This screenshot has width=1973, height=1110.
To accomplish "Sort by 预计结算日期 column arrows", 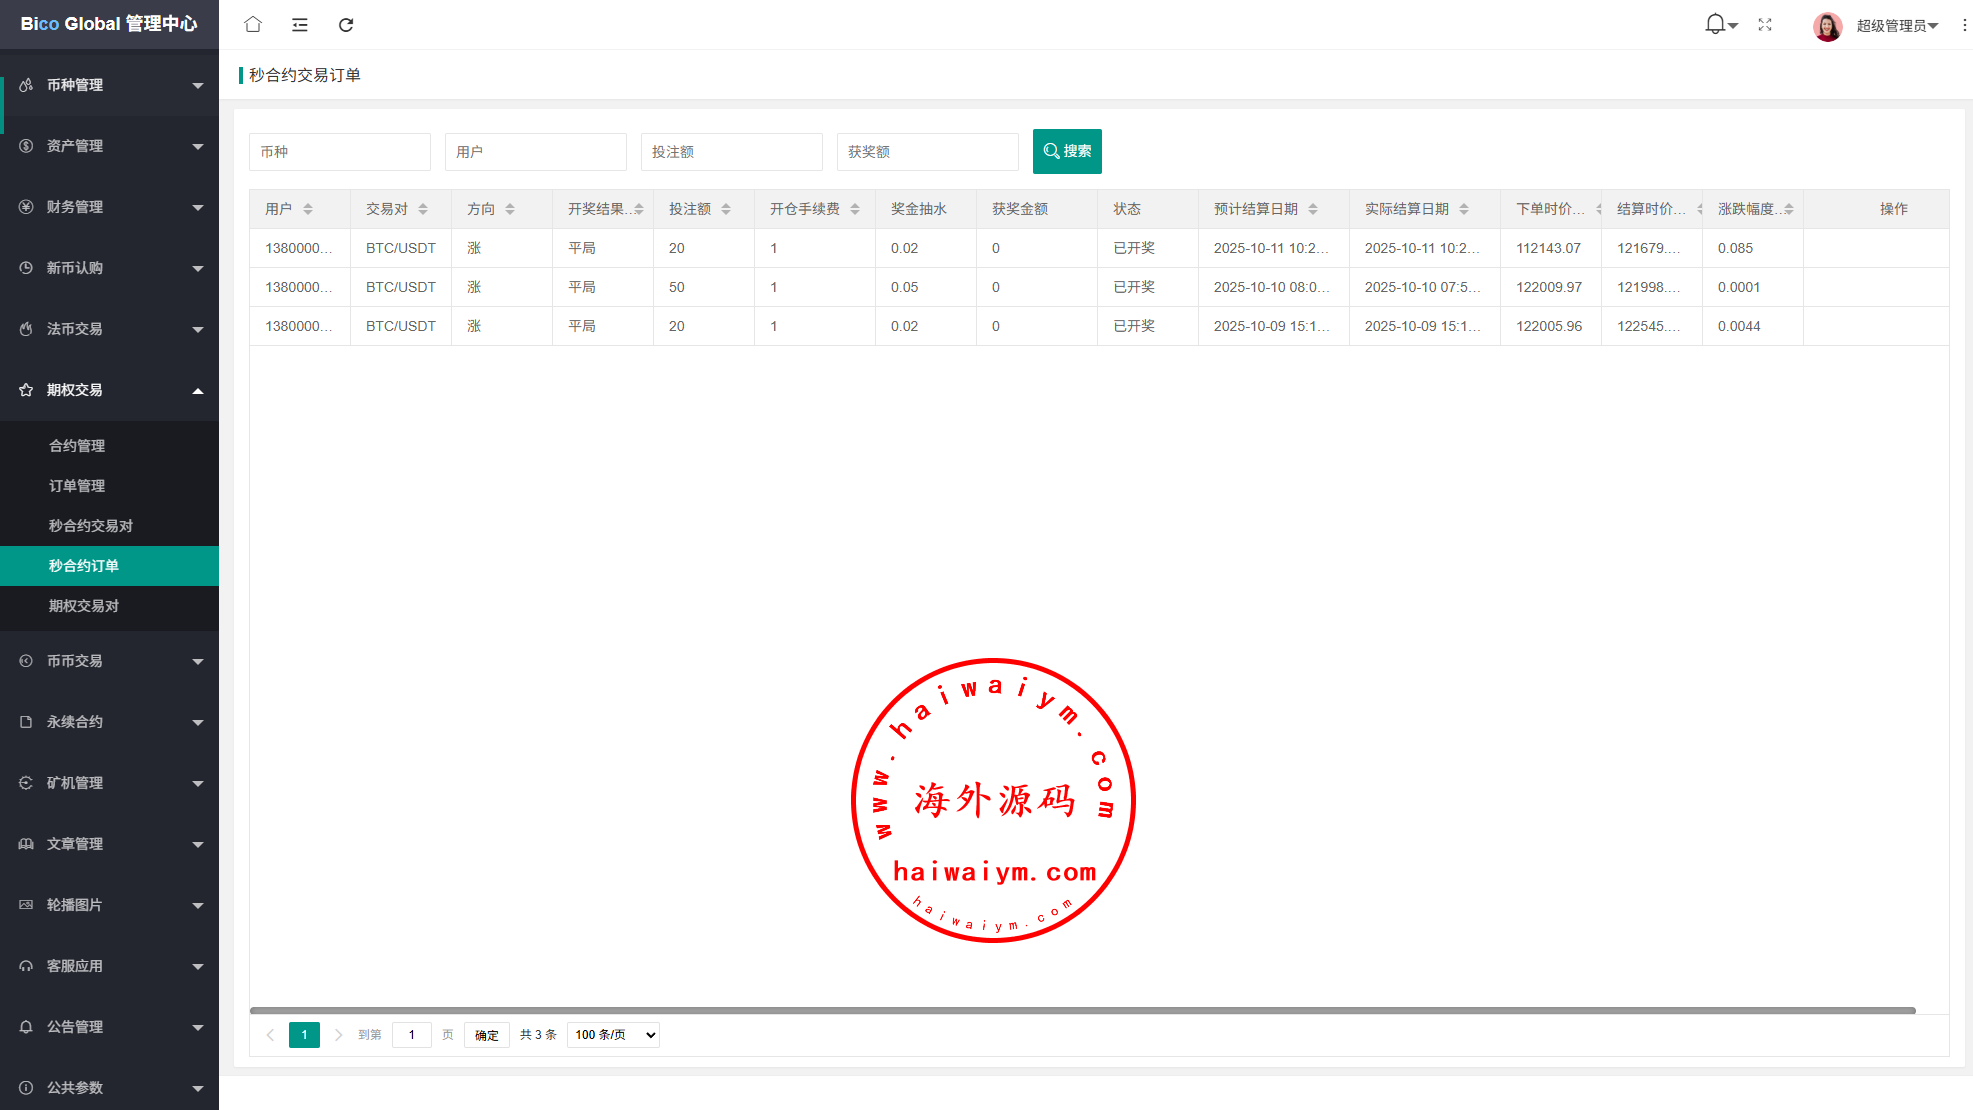I will pyautogui.click(x=1313, y=209).
